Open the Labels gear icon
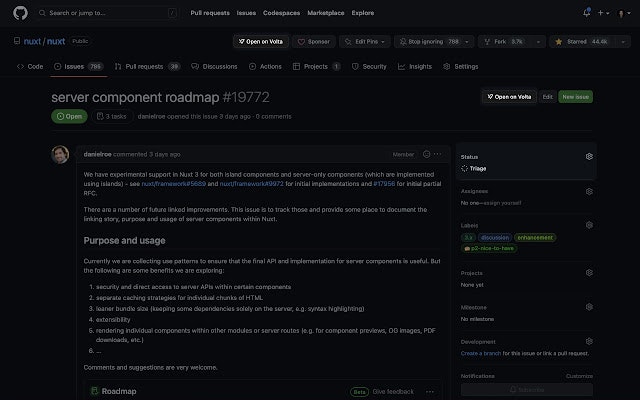This screenshot has height=400, width=640. 589,225
